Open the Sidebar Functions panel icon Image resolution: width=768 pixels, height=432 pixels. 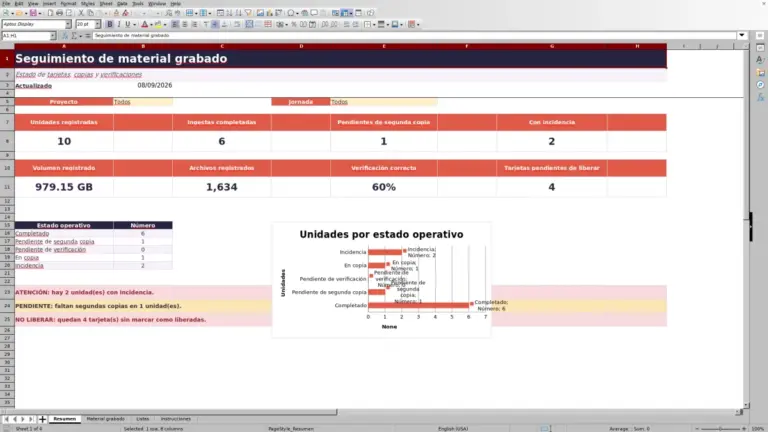tap(760, 97)
